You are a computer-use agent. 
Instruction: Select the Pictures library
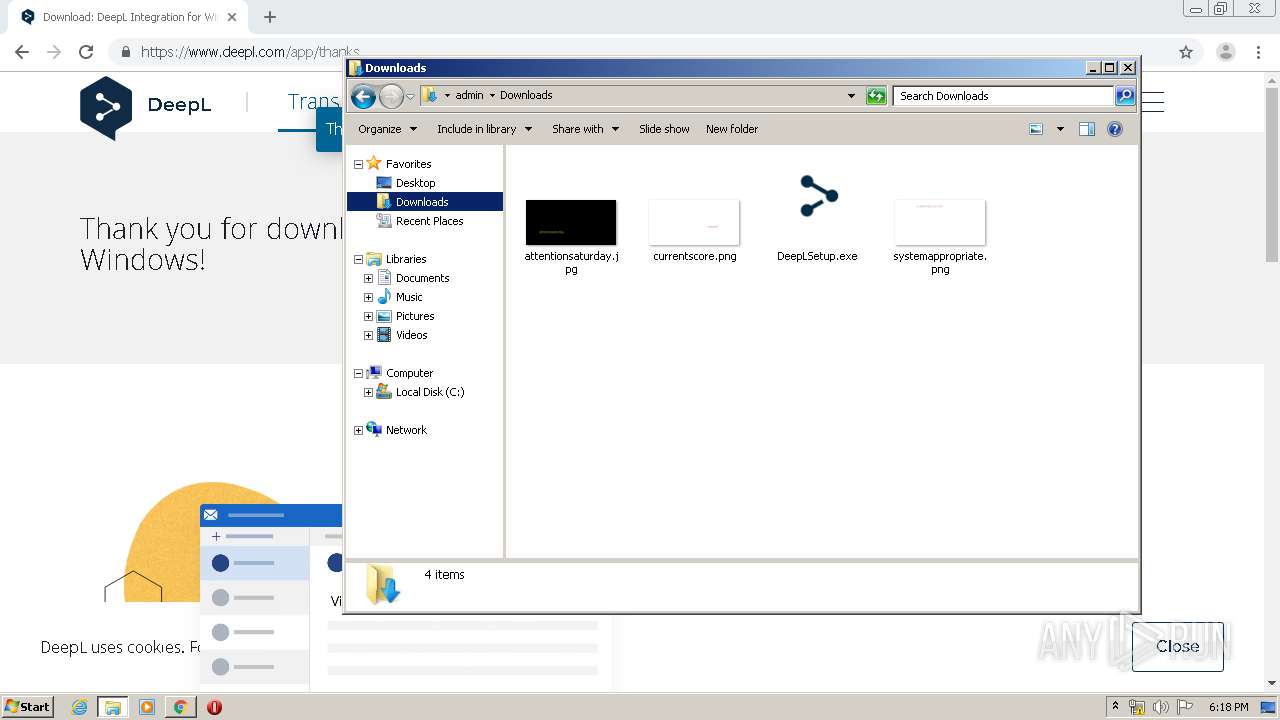415,316
